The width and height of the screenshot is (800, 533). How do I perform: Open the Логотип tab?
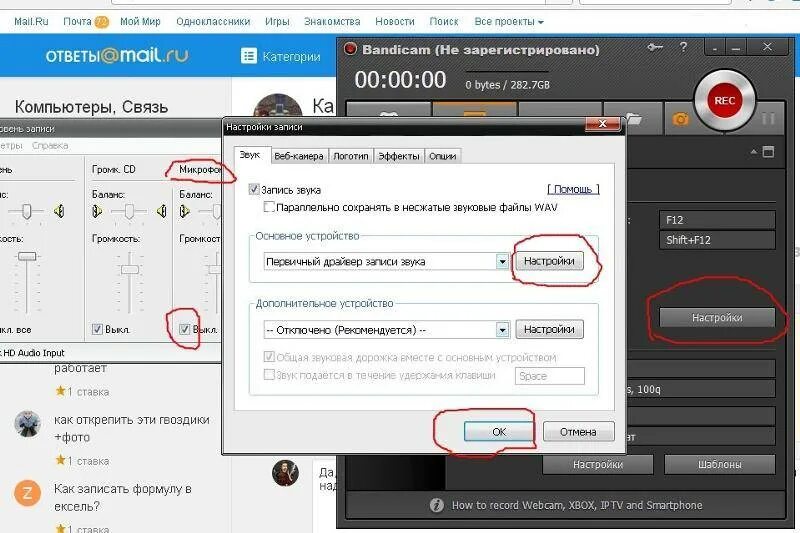[351, 156]
